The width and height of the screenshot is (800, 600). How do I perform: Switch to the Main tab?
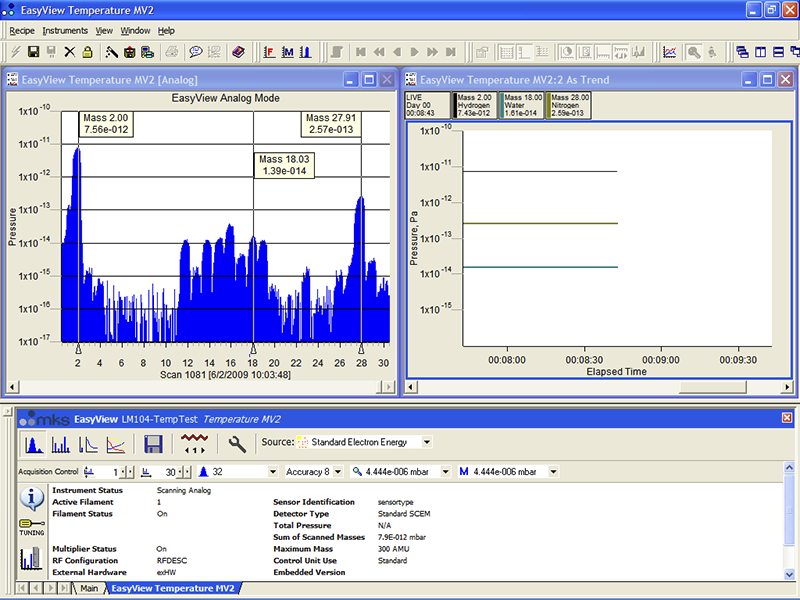89,589
